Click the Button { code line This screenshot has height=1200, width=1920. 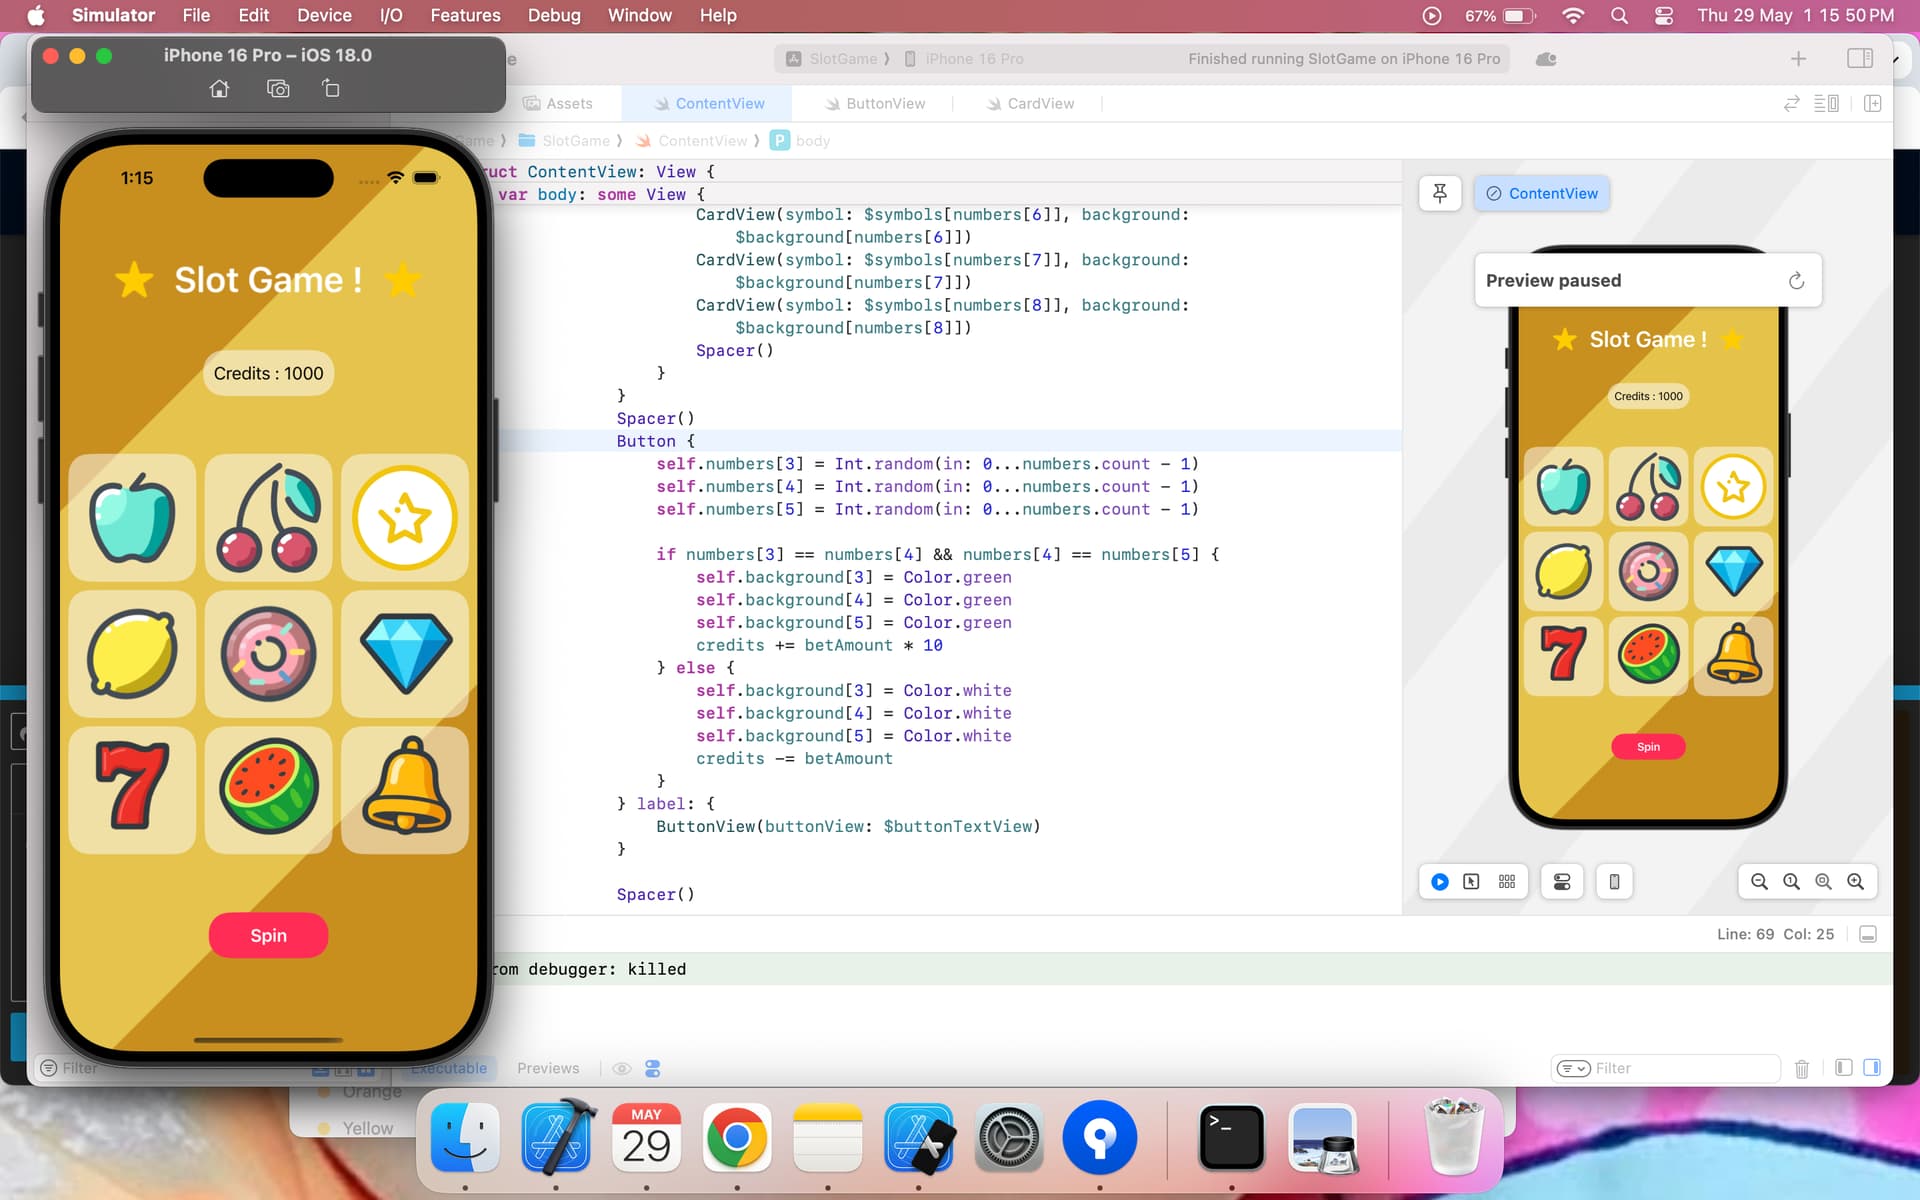[655, 441]
